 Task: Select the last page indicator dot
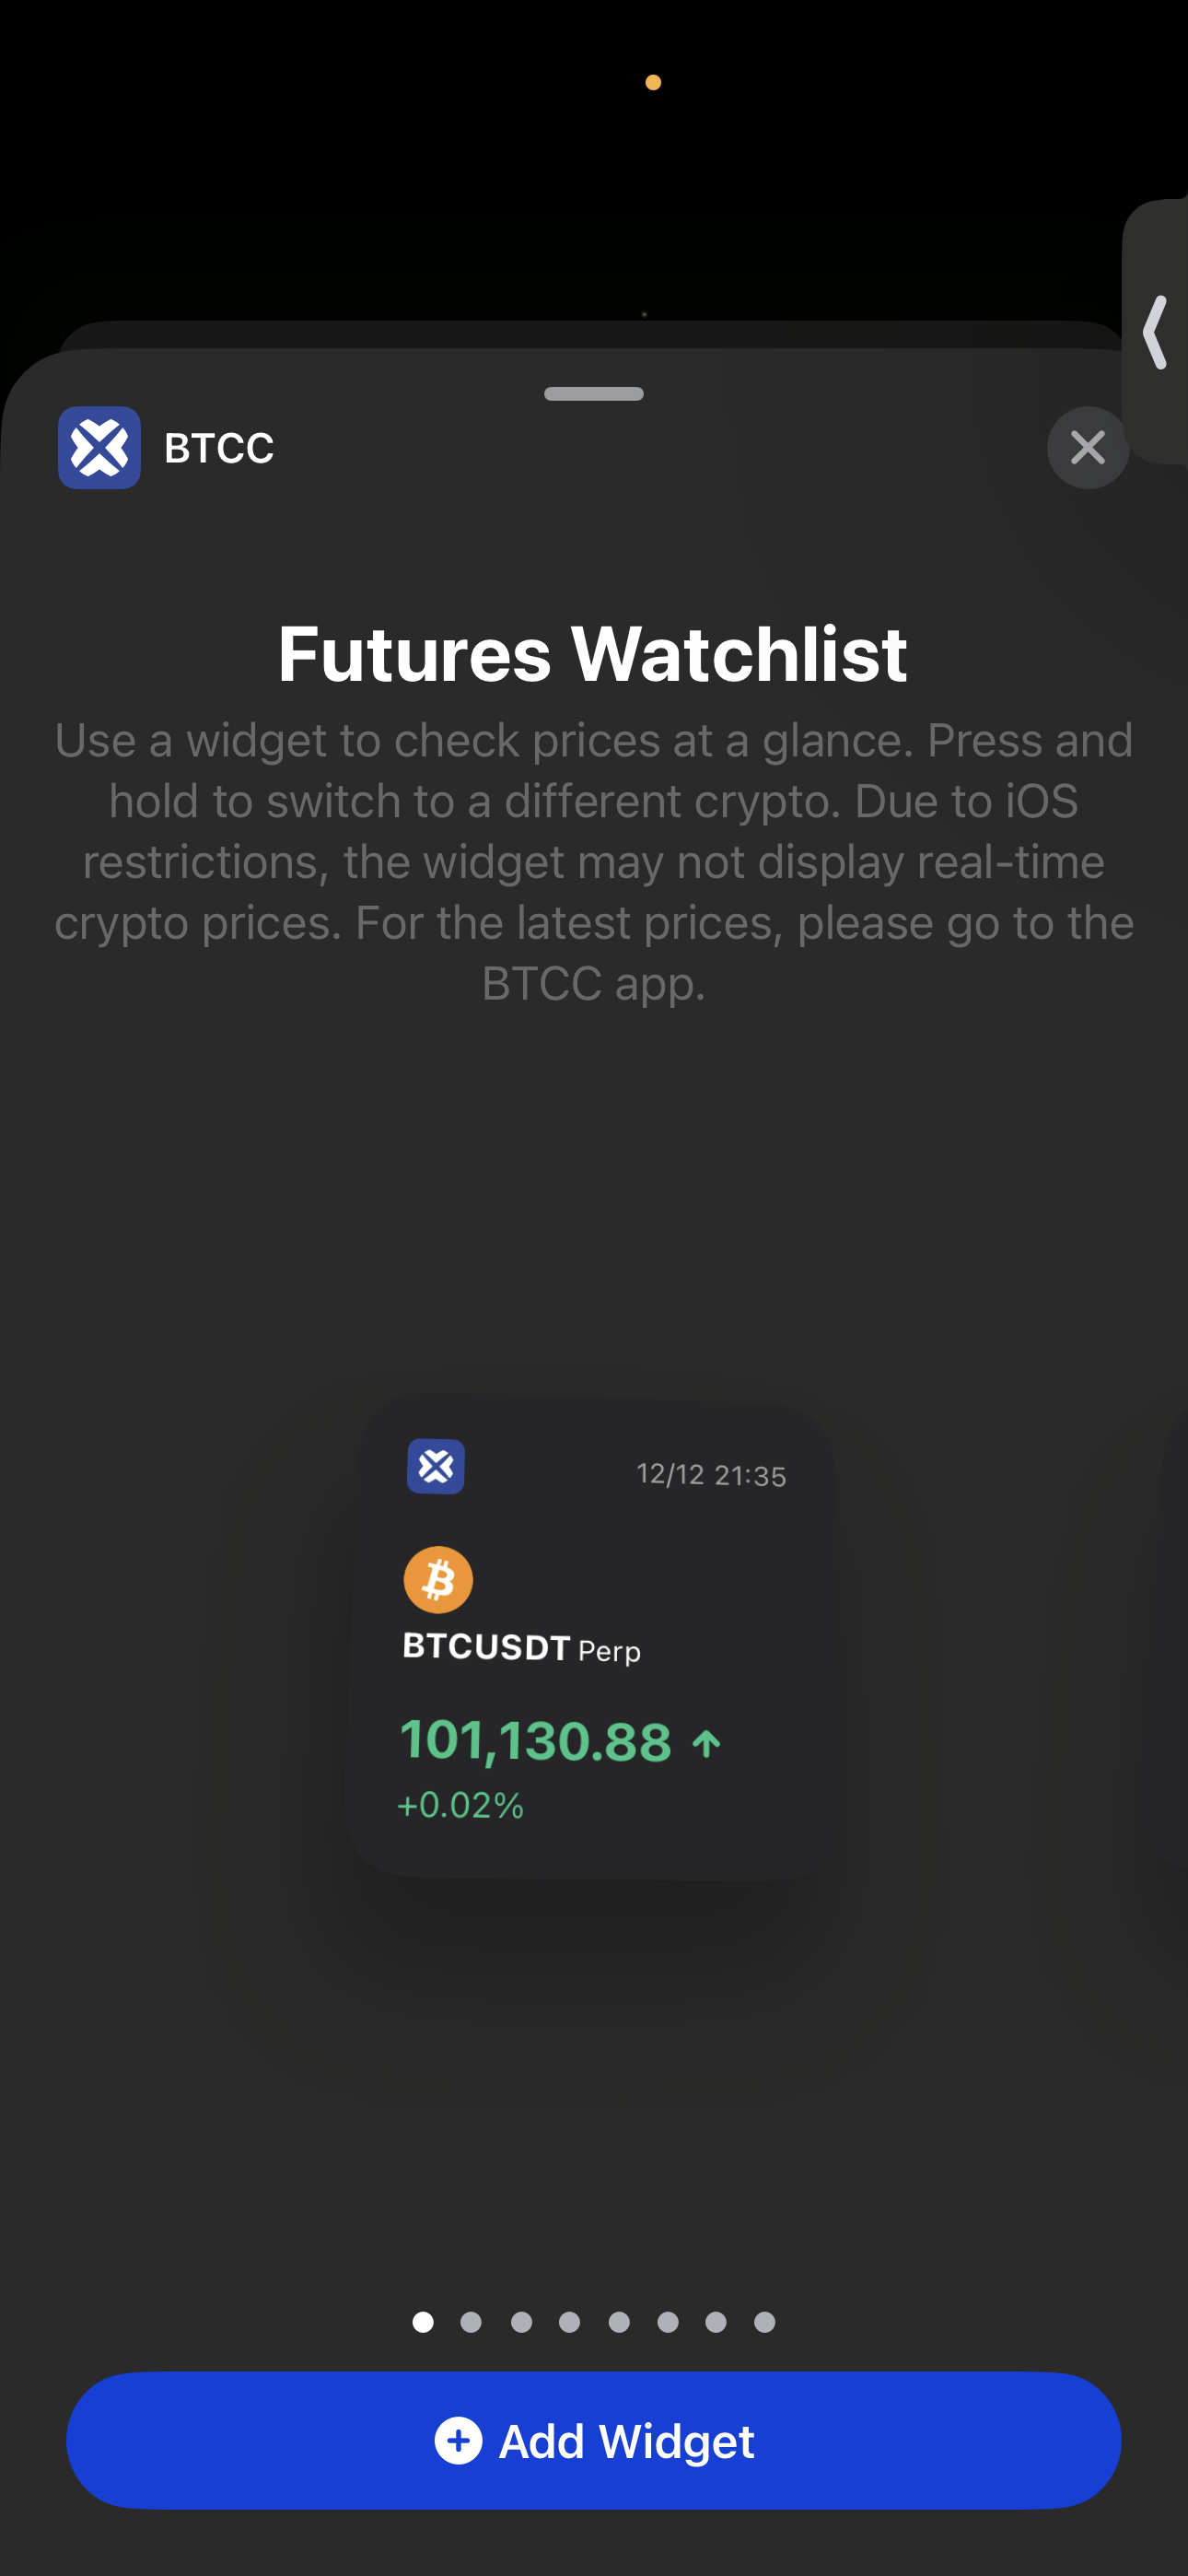(765, 2322)
